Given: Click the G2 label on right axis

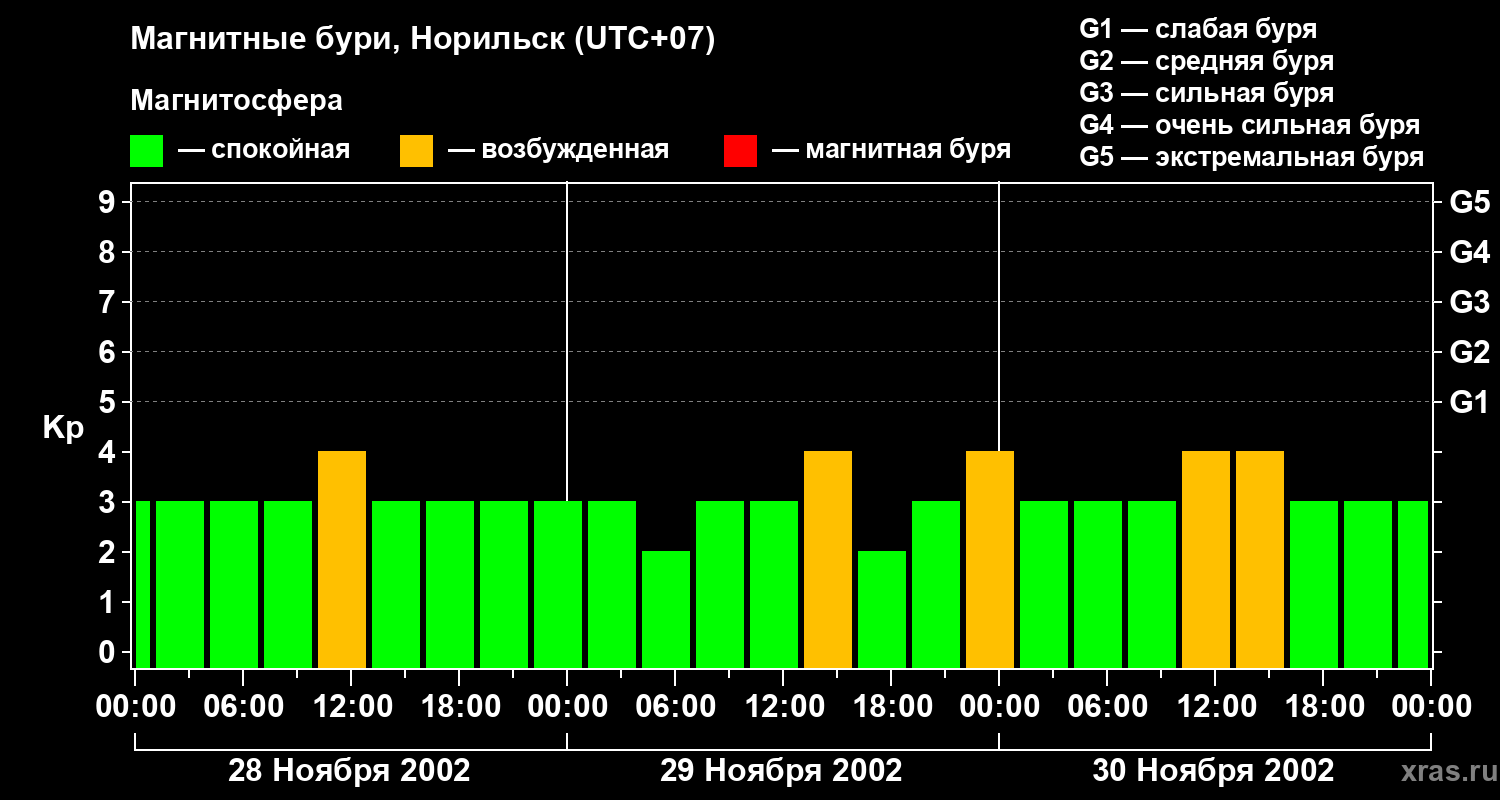Looking at the screenshot, I should (1470, 353).
